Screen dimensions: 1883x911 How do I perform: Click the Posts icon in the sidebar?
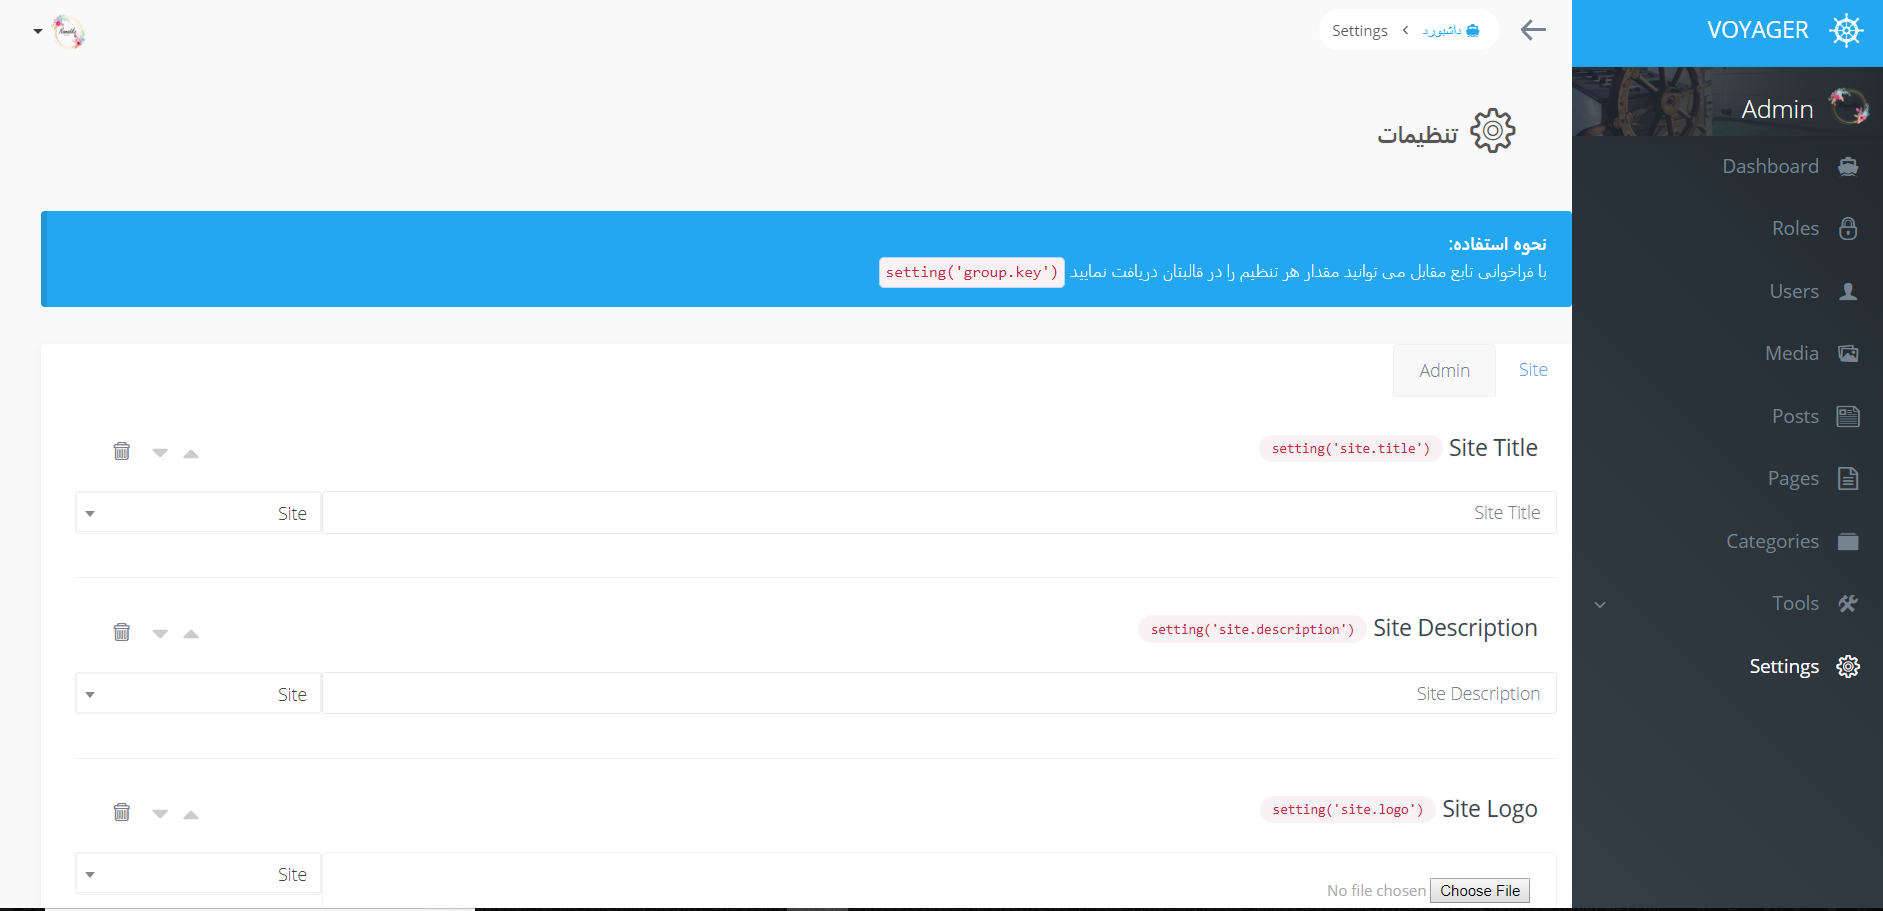pyautogui.click(x=1846, y=415)
